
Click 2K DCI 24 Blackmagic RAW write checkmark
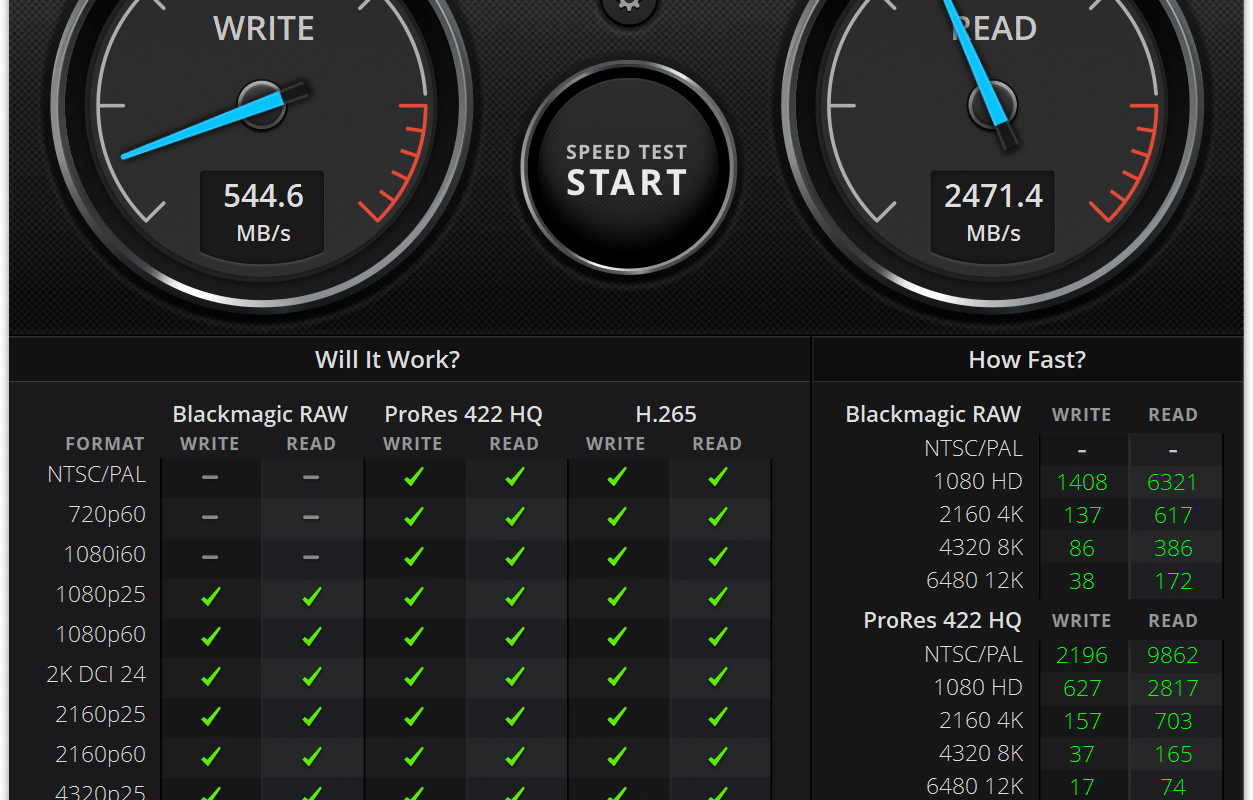[210, 677]
